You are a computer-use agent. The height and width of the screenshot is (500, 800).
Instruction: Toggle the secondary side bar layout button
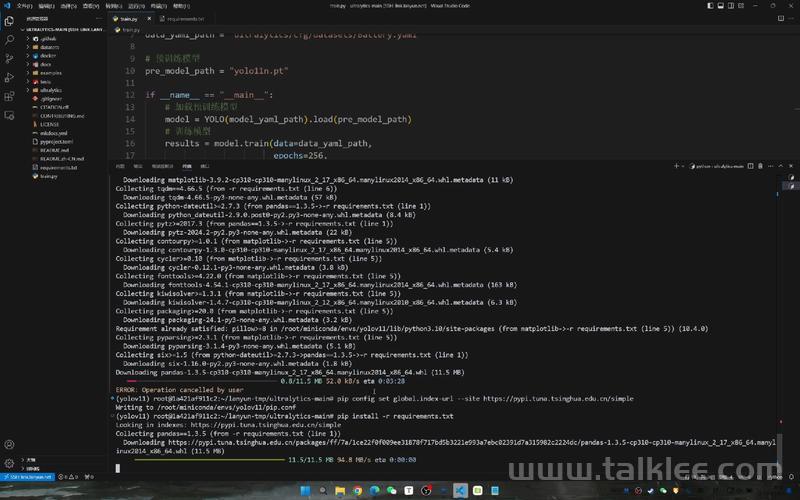click(x=731, y=6)
